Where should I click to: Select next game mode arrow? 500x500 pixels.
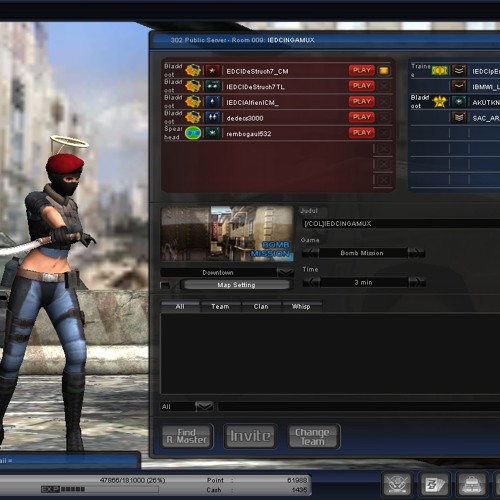click(x=416, y=253)
